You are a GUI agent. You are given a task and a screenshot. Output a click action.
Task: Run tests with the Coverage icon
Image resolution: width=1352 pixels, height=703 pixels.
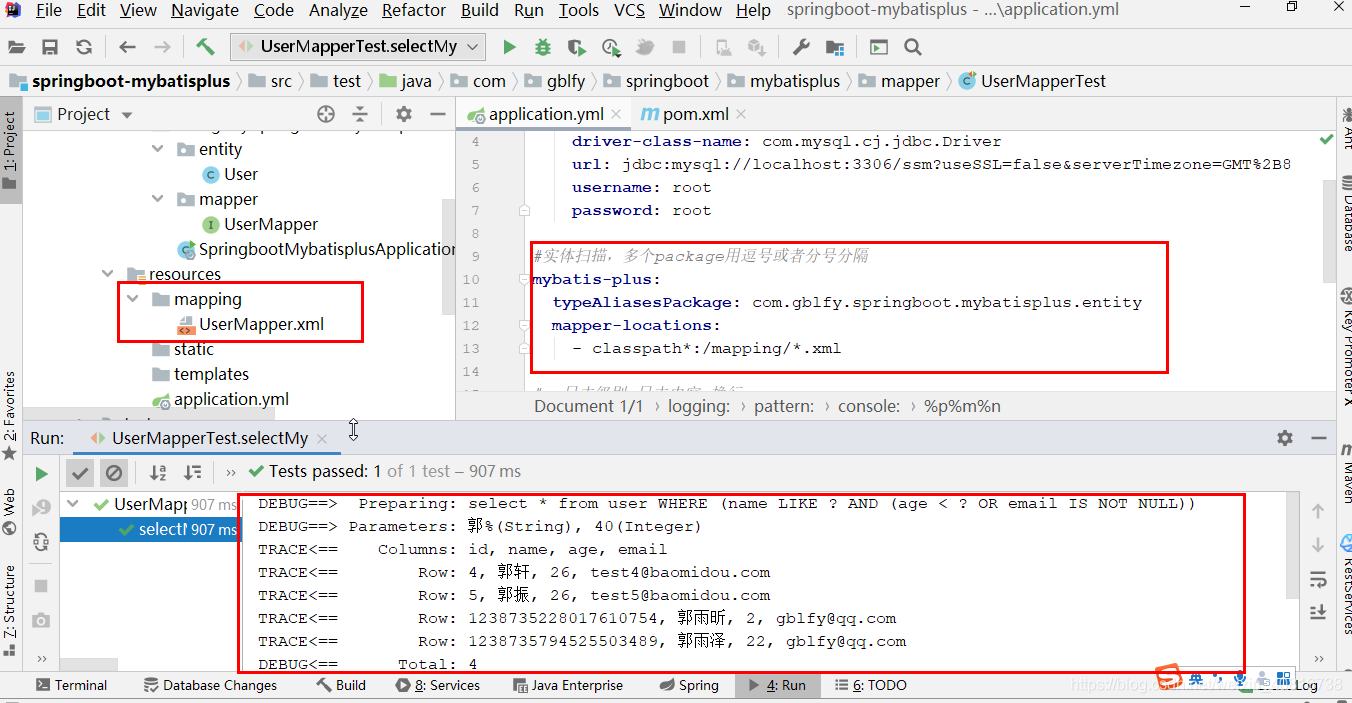coord(575,46)
